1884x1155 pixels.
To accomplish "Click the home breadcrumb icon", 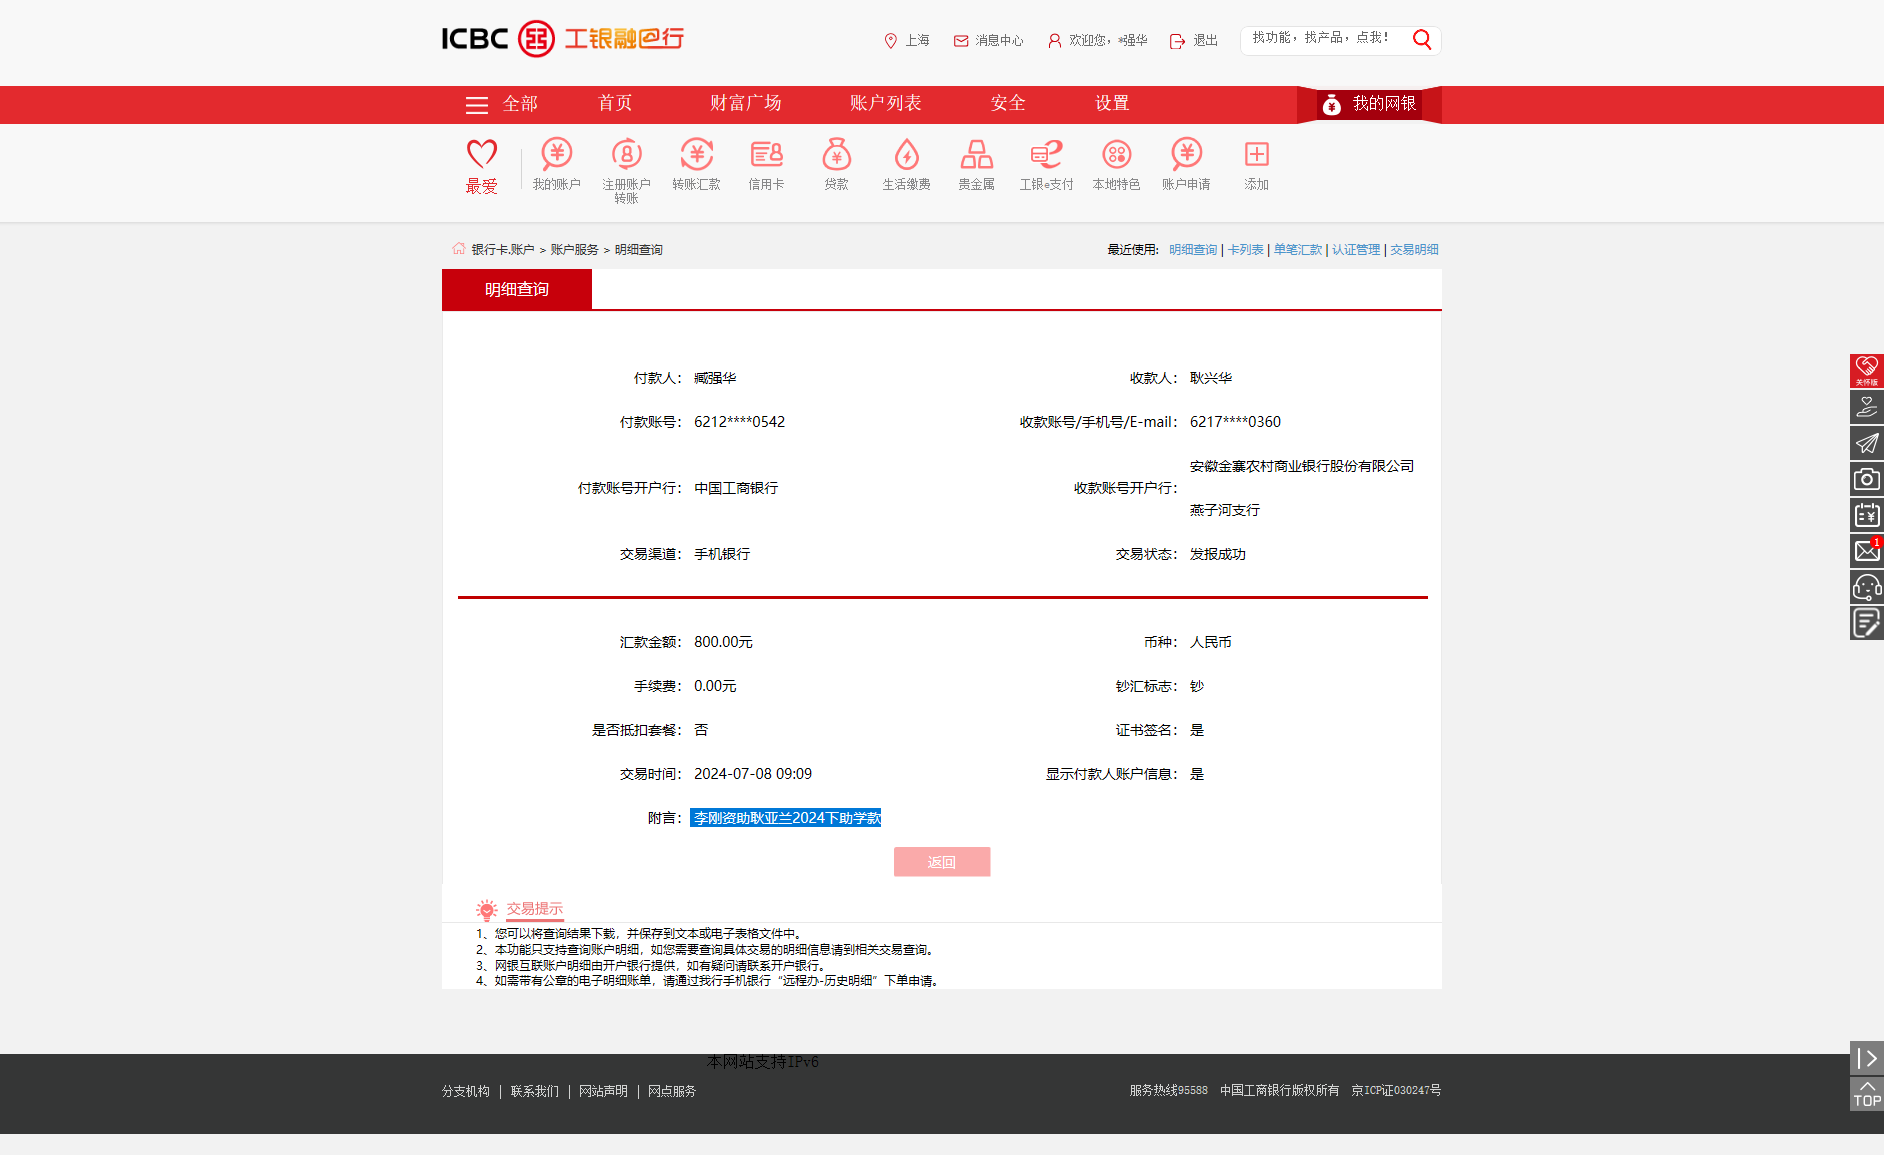I will [x=458, y=249].
